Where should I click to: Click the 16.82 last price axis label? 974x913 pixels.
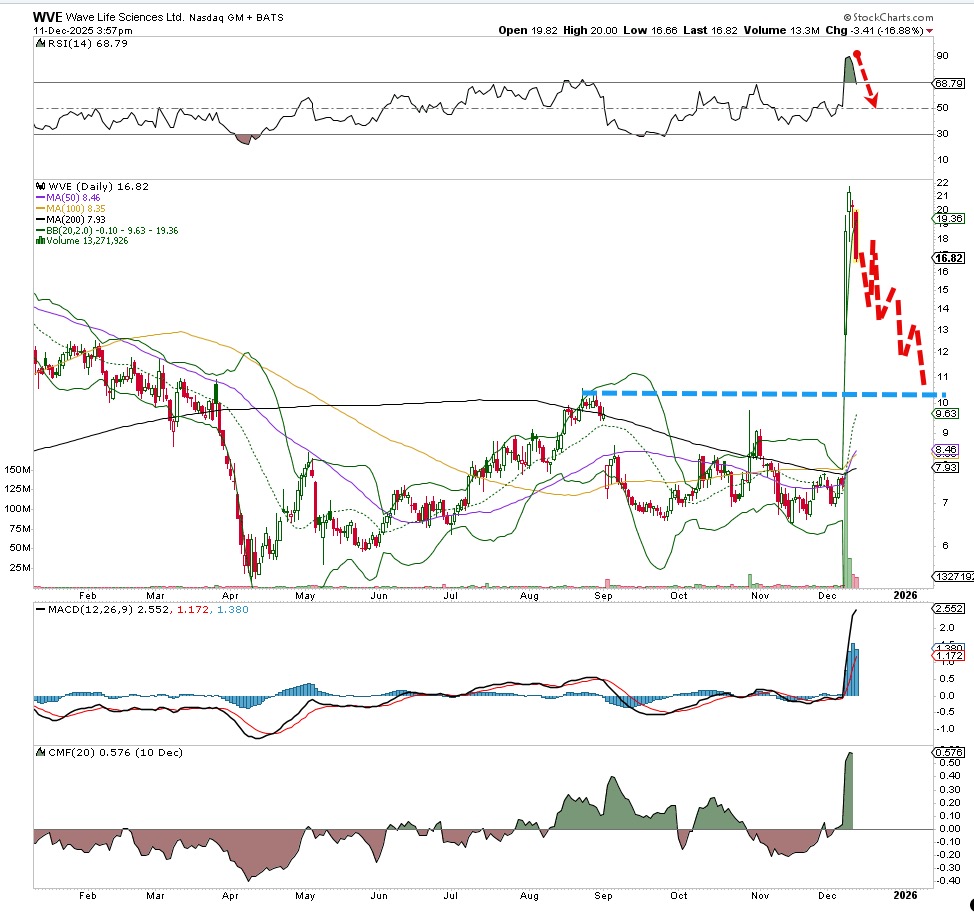pos(947,255)
